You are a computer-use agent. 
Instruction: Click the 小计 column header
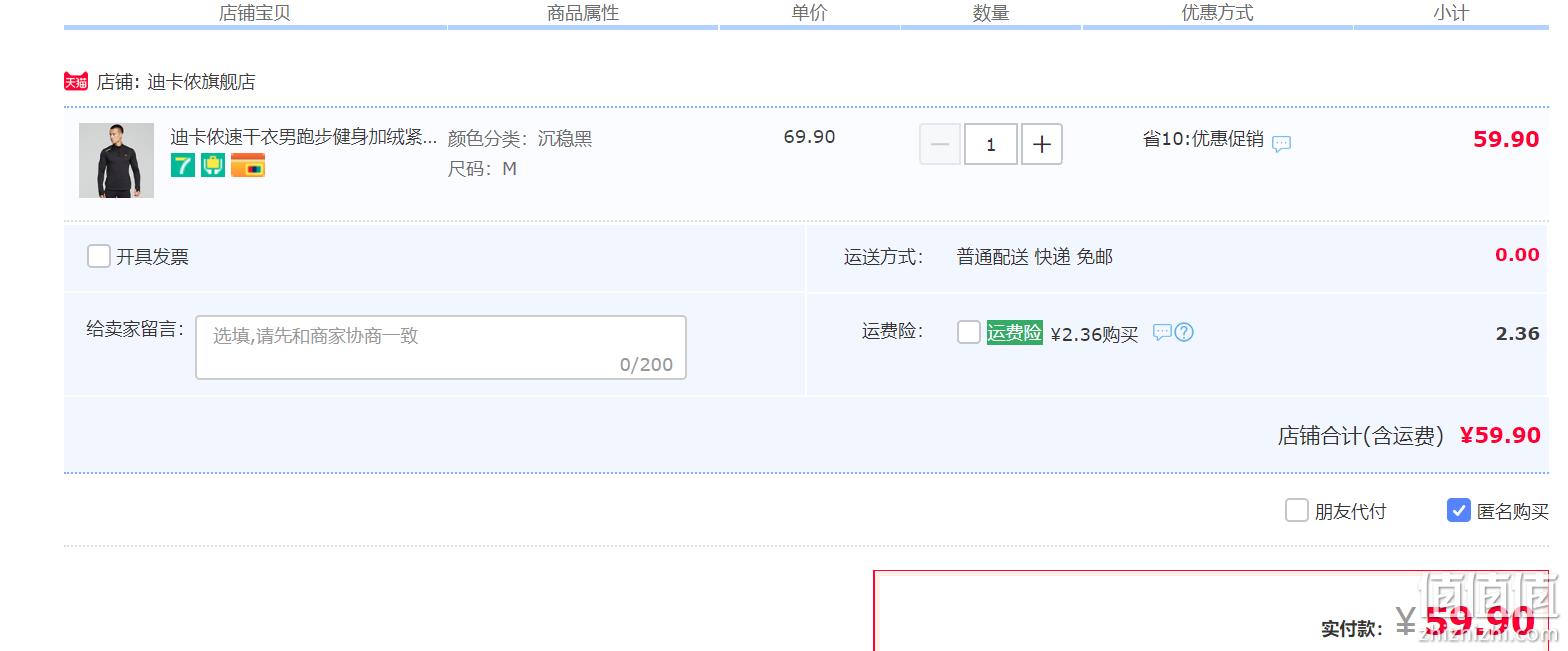click(1451, 13)
